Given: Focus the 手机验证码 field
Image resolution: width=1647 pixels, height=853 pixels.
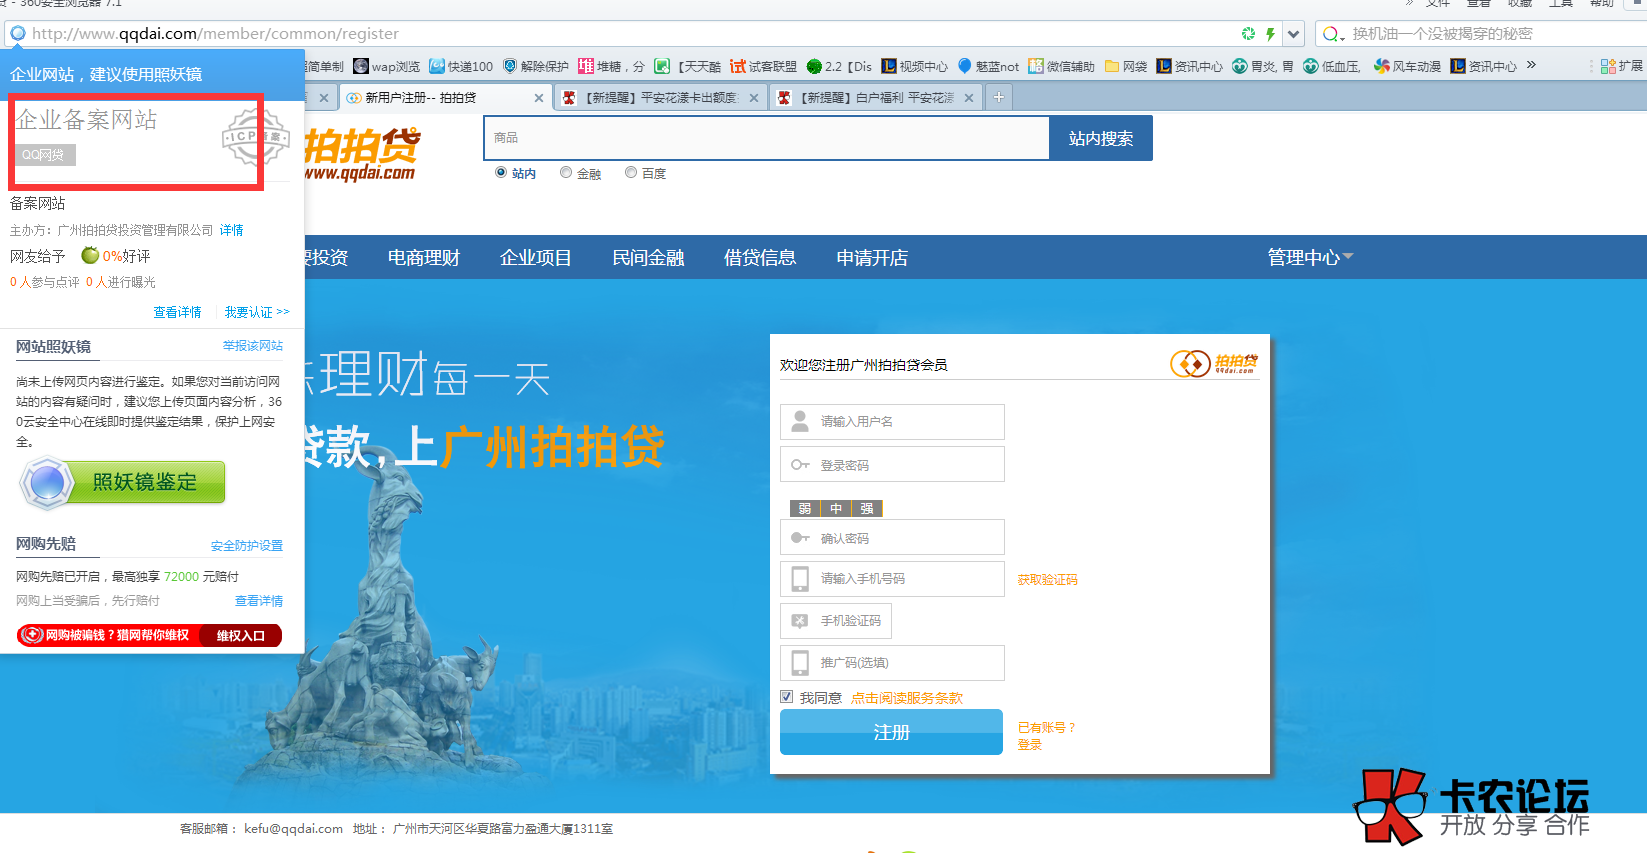Looking at the screenshot, I should 836,621.
